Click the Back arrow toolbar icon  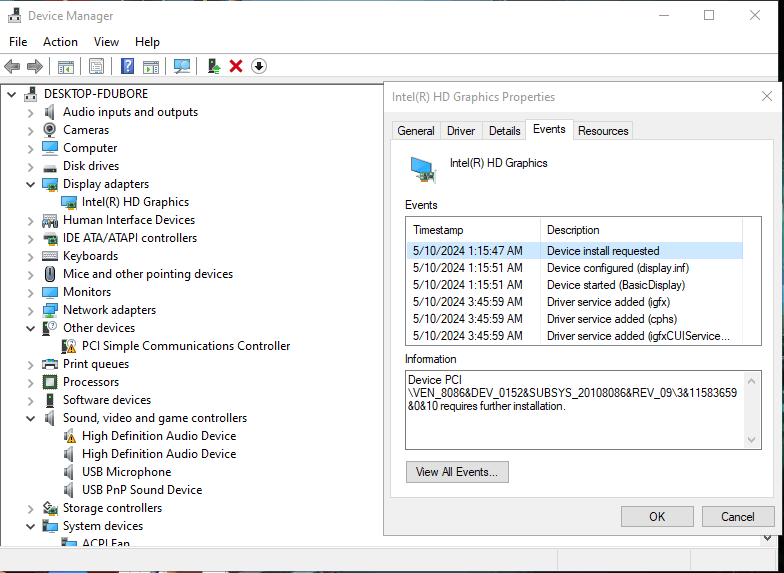[12, 66]
